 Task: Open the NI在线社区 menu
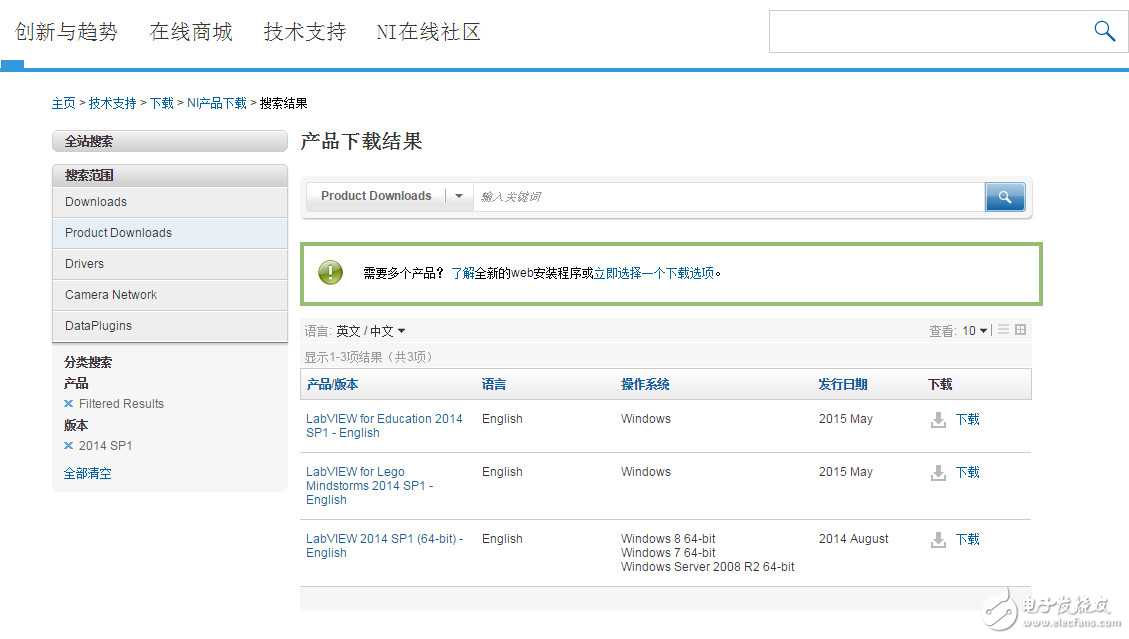[x=428, y=32]
